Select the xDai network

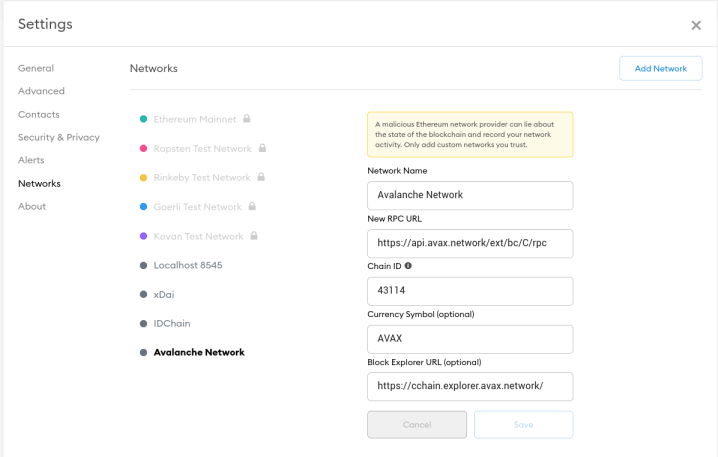click(x=164, y=294)
